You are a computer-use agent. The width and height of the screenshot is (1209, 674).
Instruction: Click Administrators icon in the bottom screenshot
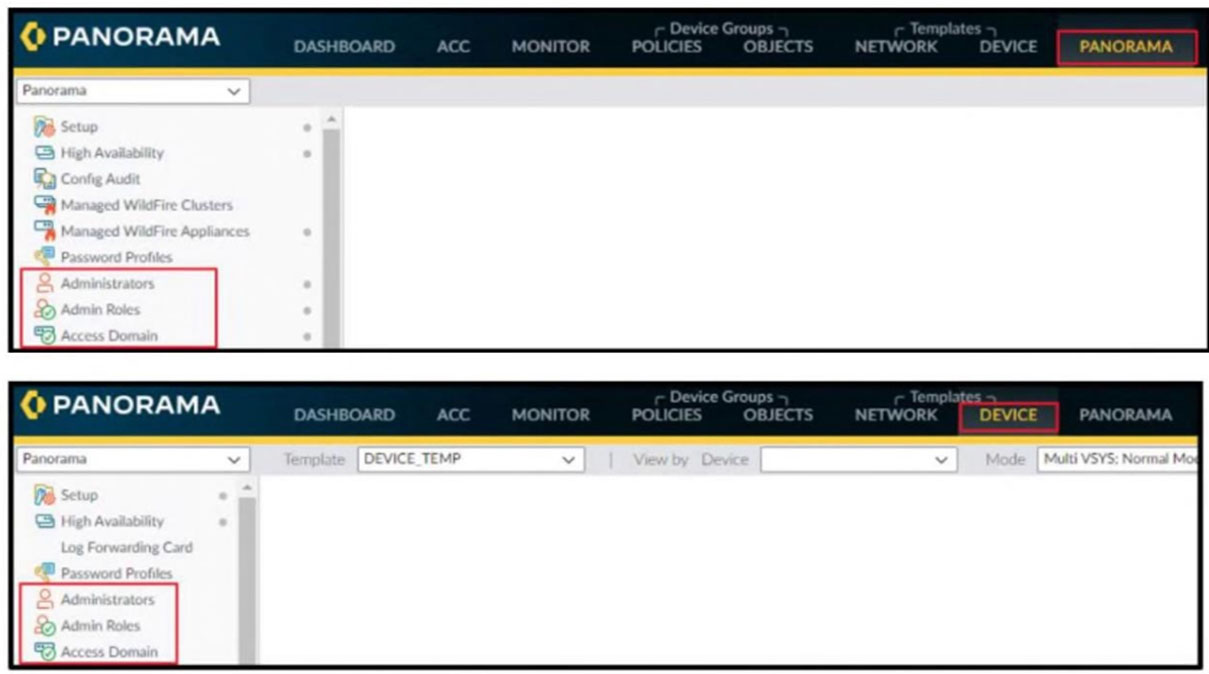(44, 599)
